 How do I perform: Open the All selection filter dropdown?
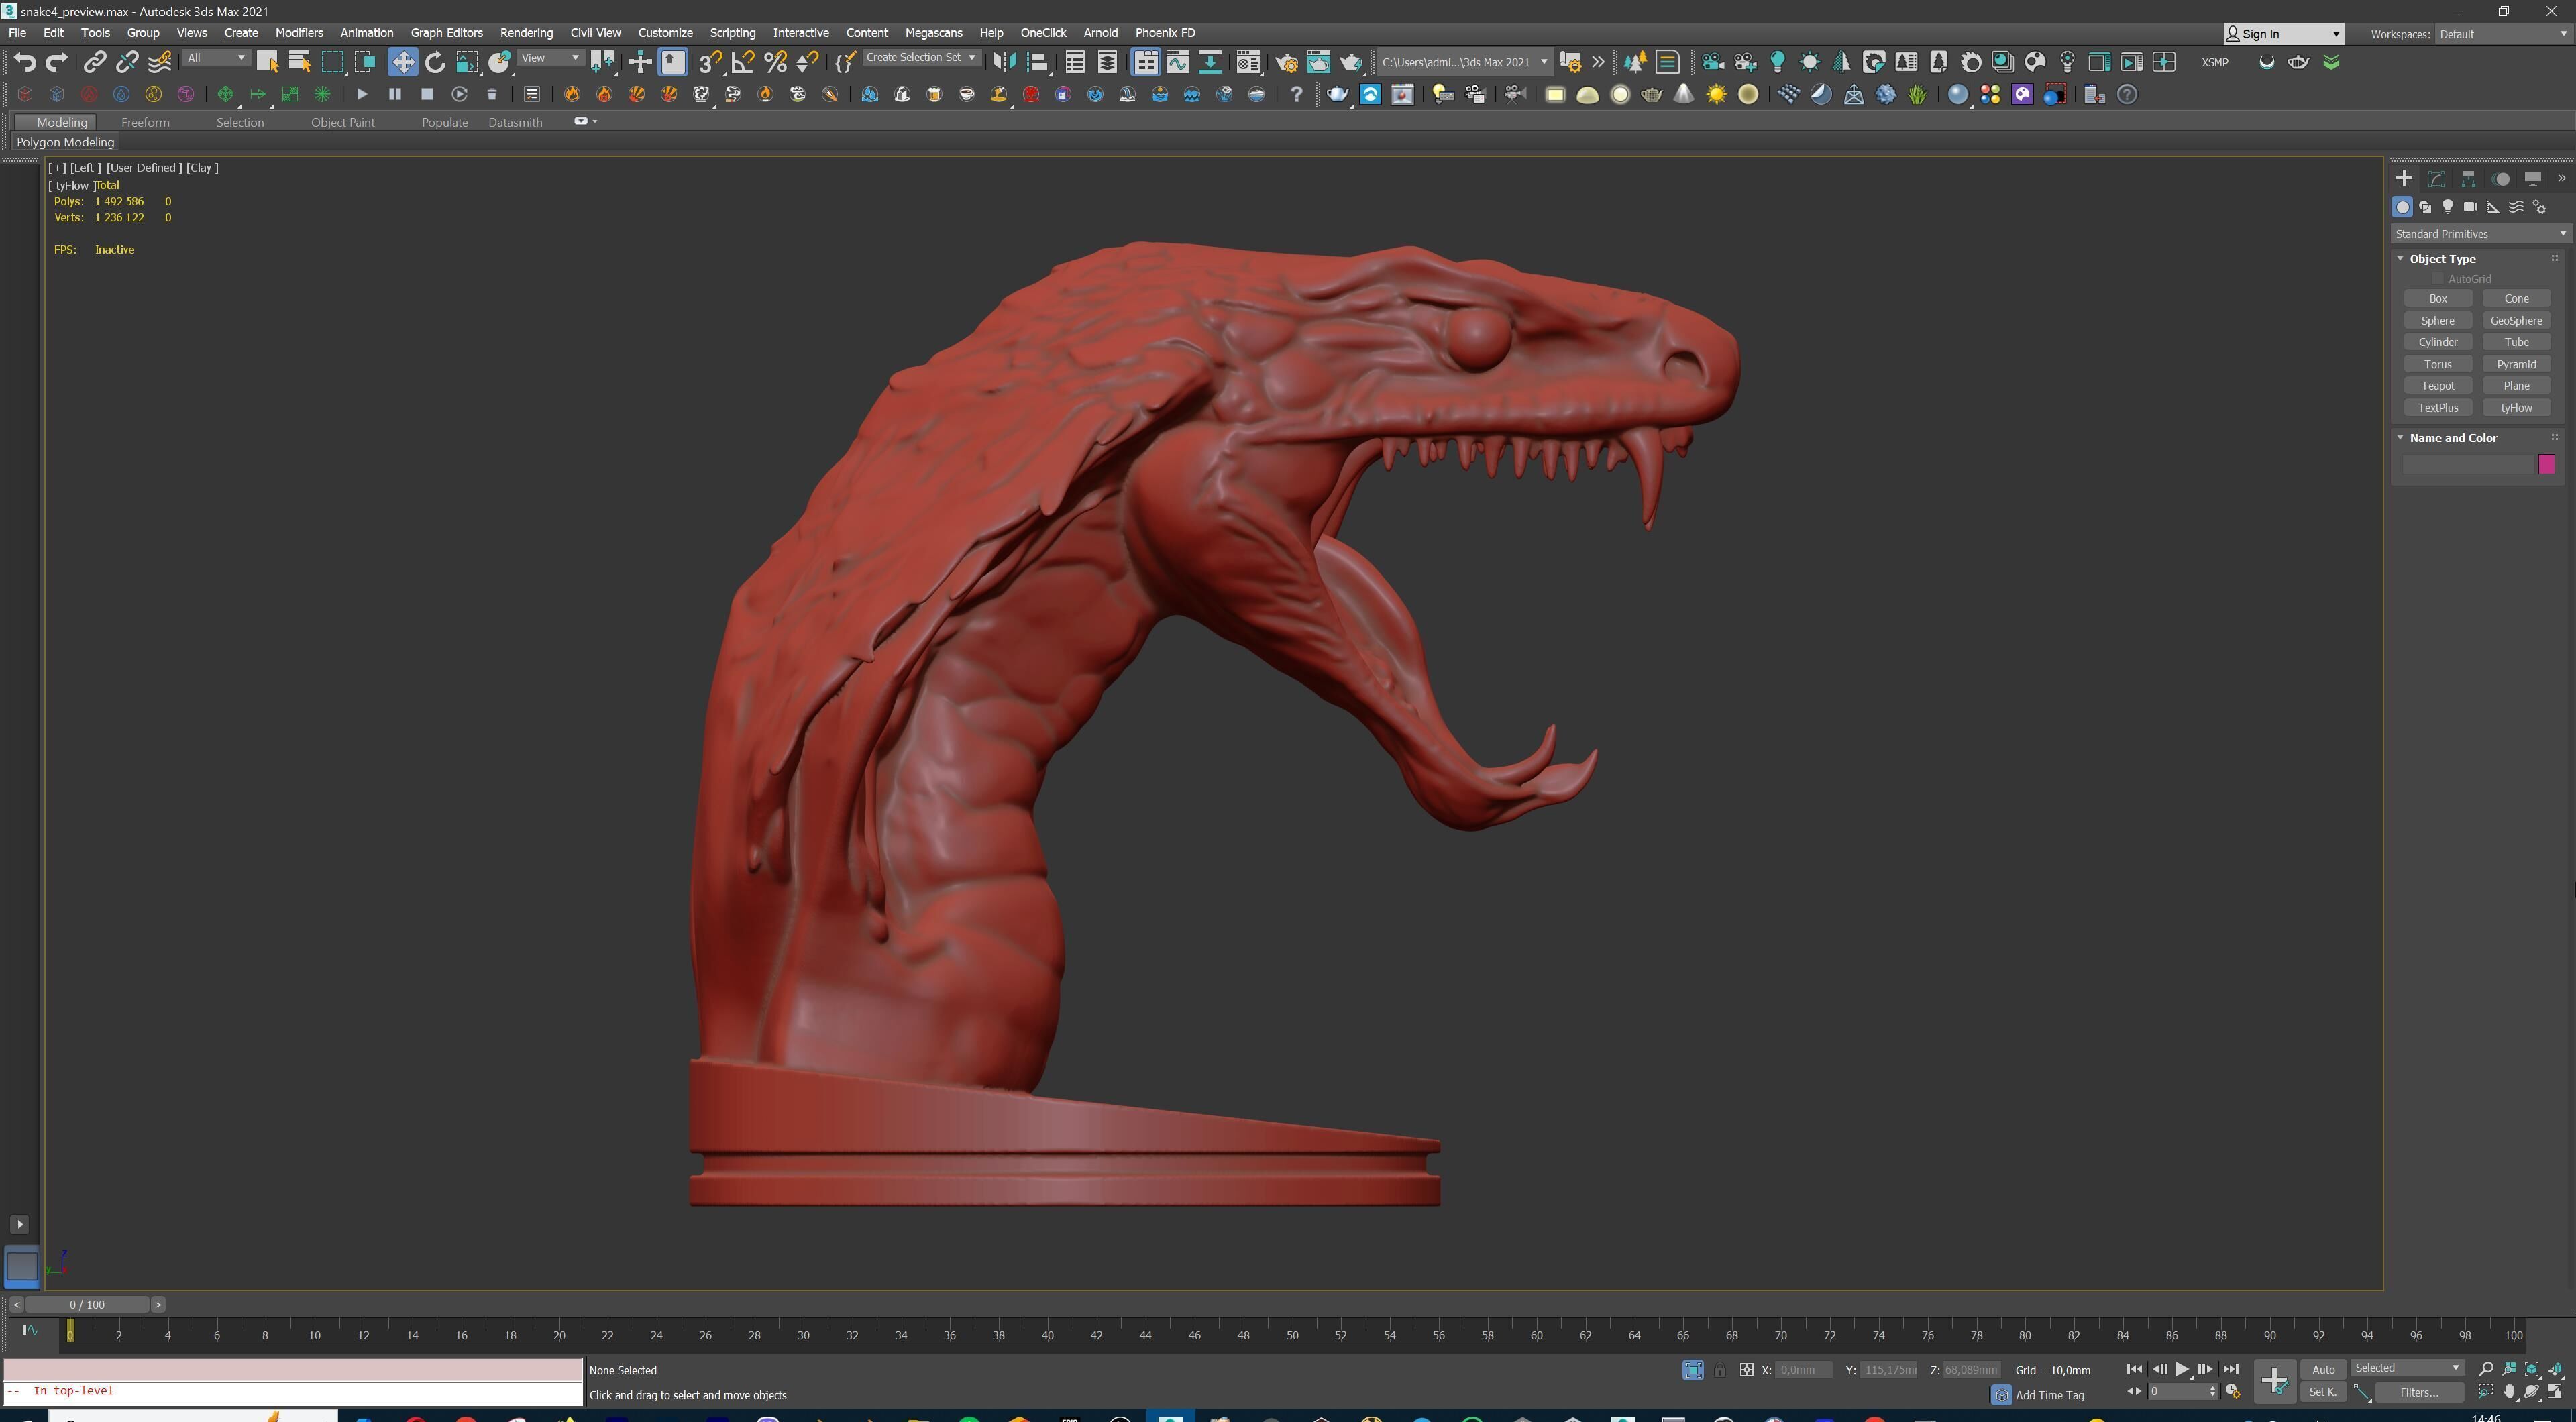216,58
